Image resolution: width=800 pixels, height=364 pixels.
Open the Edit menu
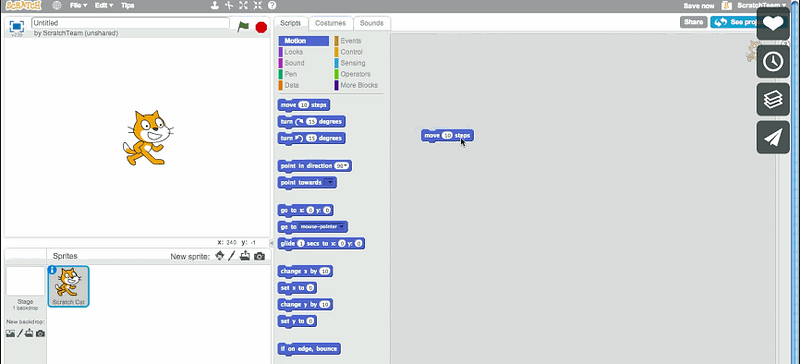coord(104,5)
